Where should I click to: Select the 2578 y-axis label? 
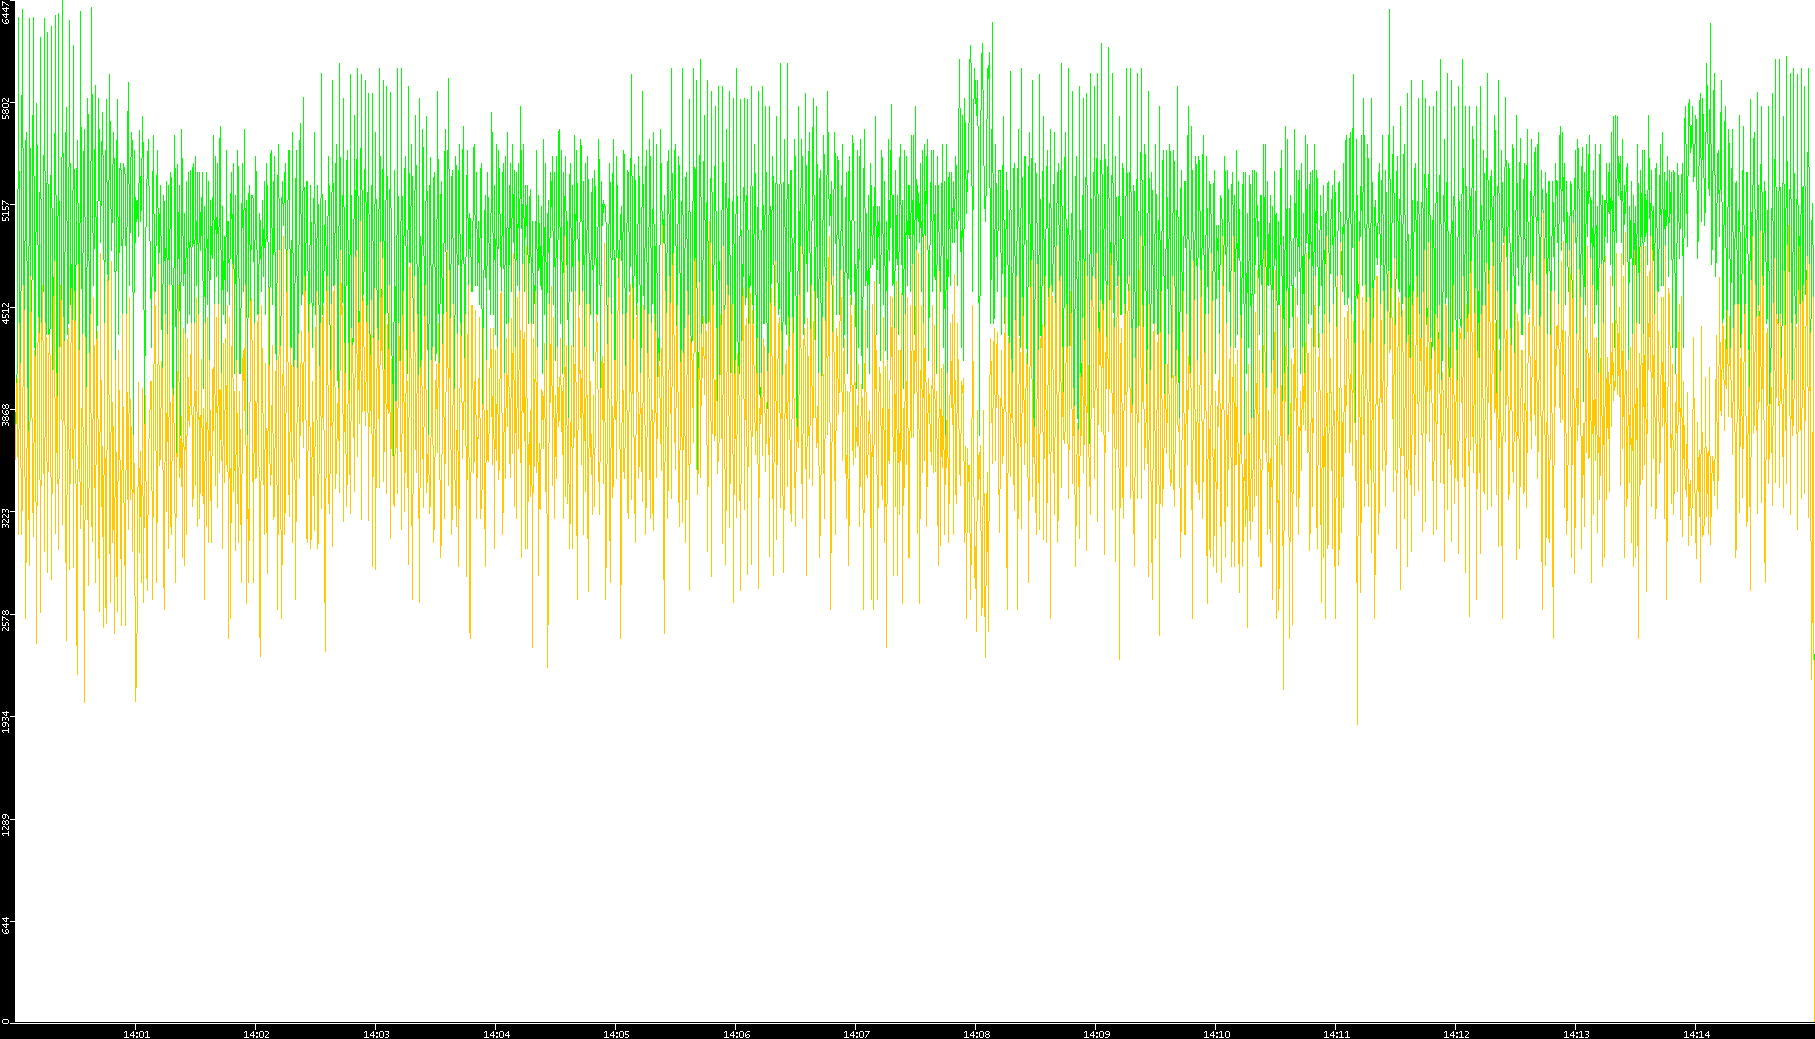6,620
